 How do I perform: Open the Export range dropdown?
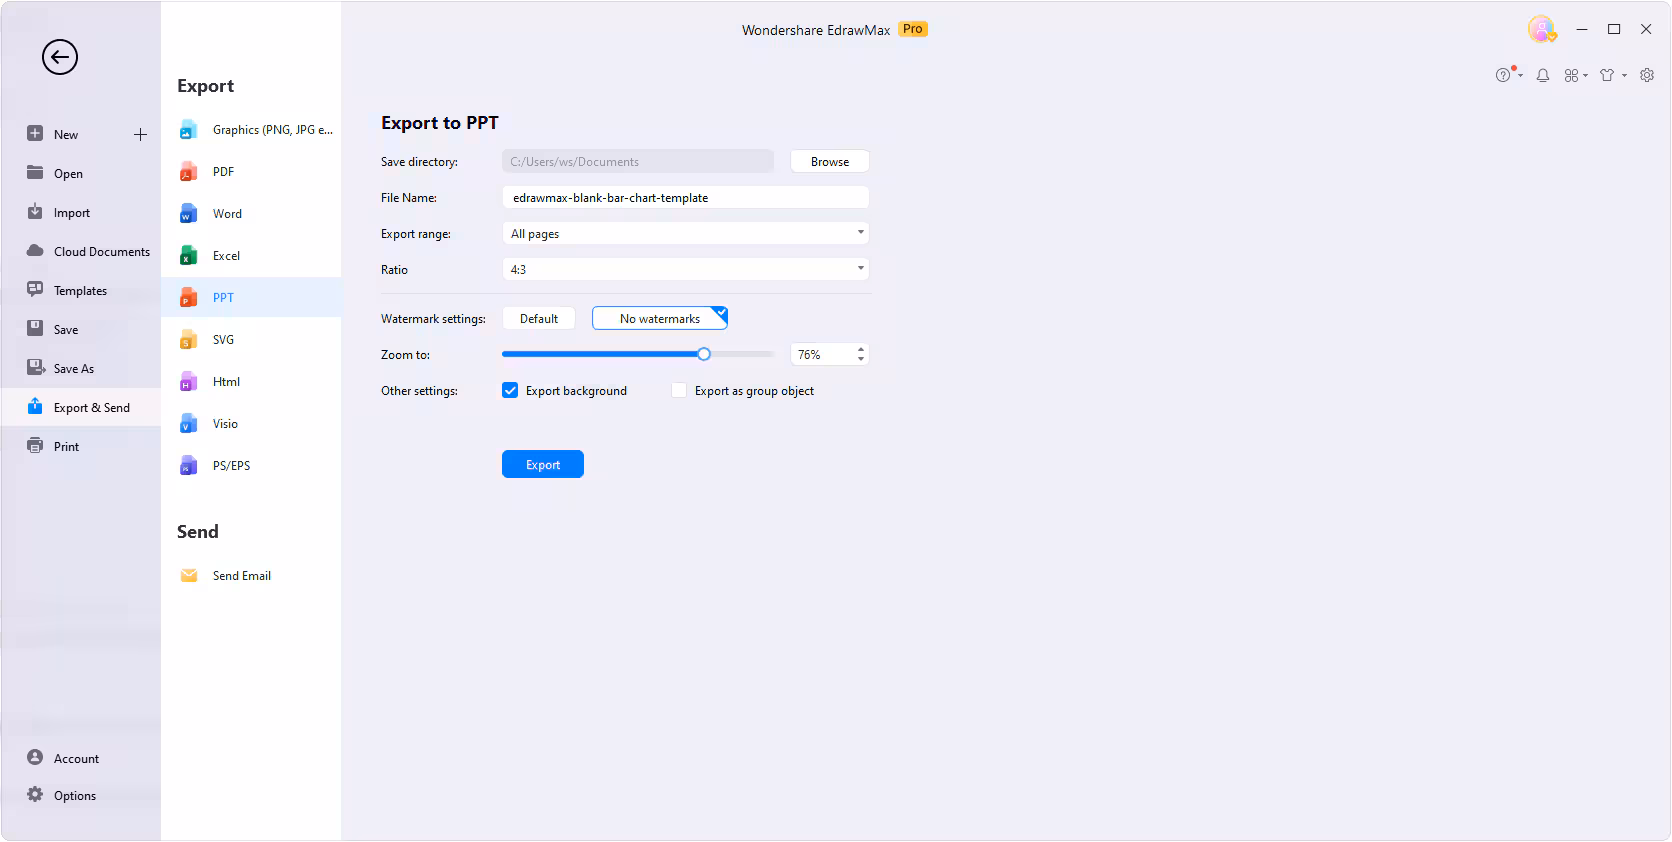685,234
